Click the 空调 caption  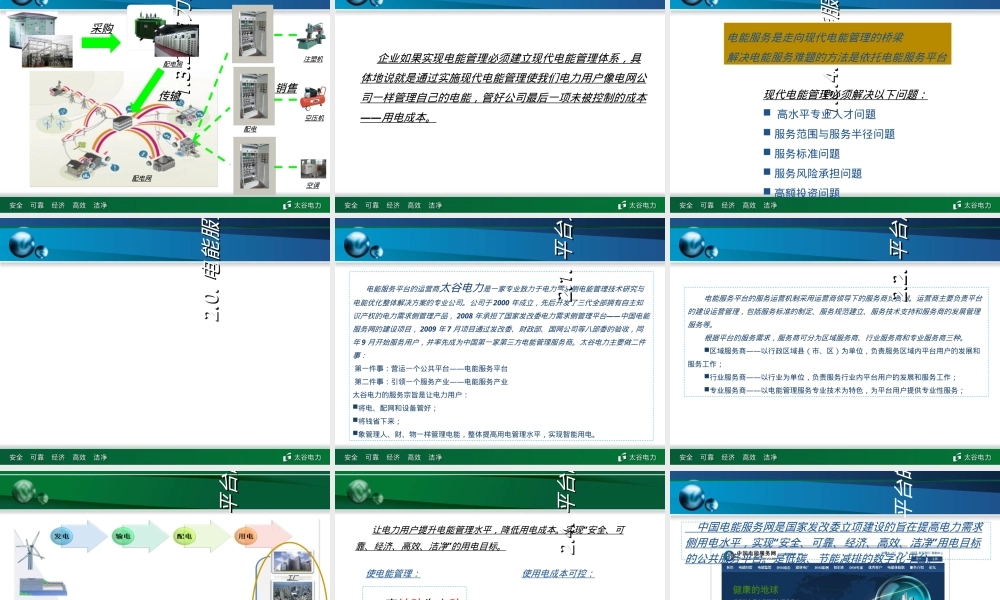pyautogui.click(x=313, y=185)
